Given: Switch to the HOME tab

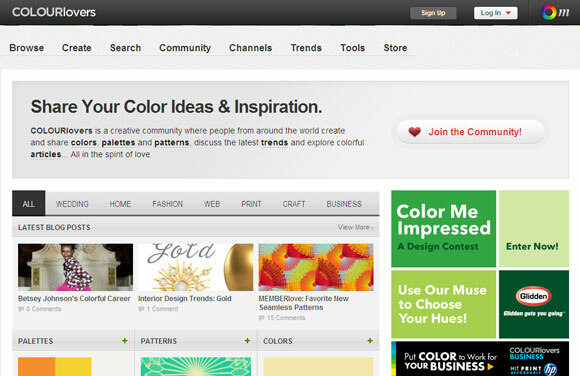Looking at the screenshot, I should pyautogui.click(x=120, y=204).
